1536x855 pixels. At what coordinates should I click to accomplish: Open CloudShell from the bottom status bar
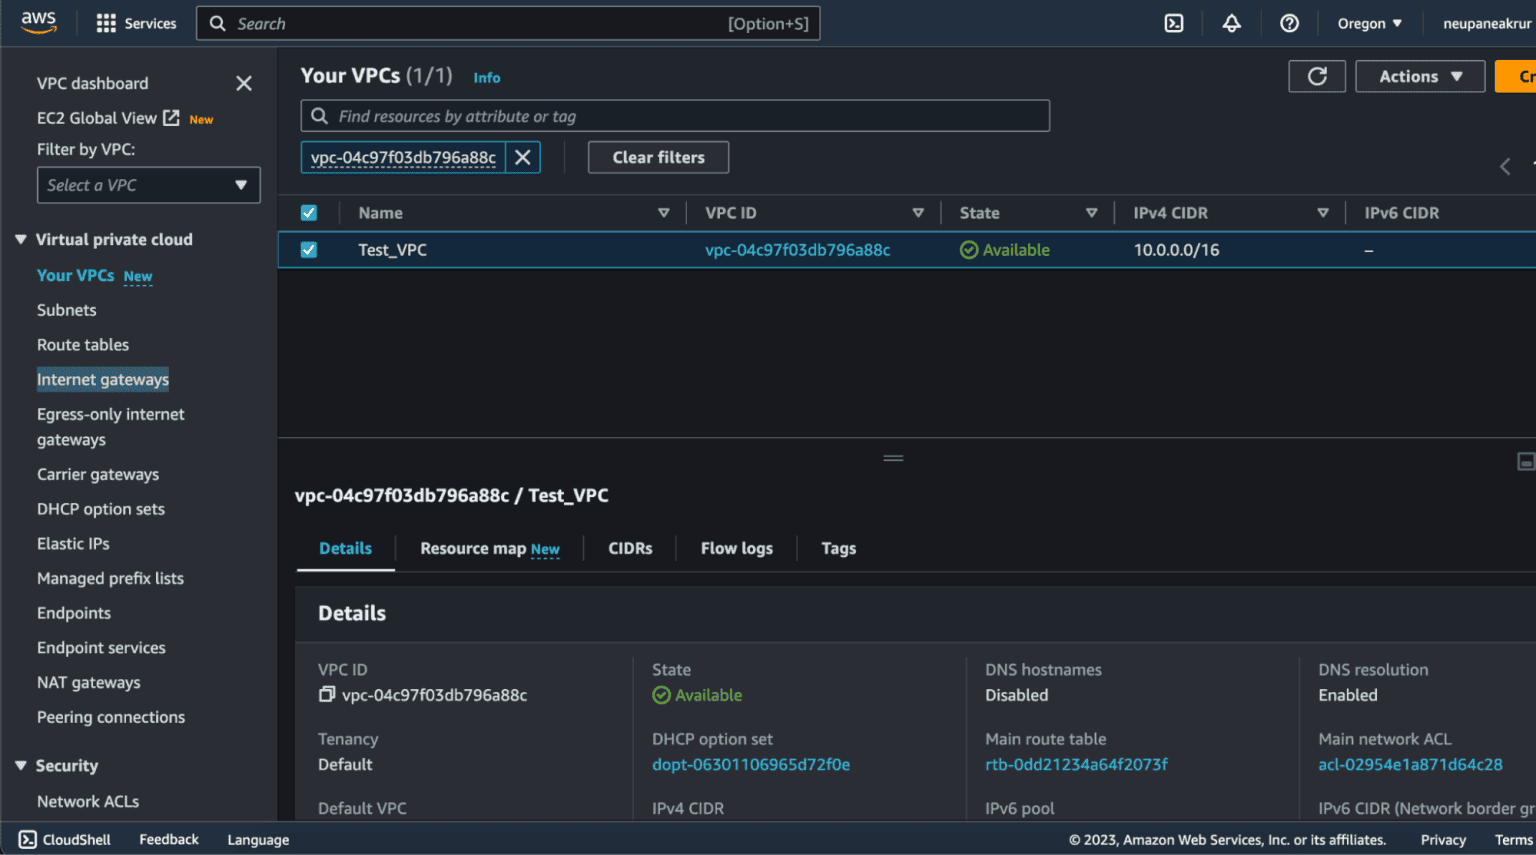click(x=63, y=839)
